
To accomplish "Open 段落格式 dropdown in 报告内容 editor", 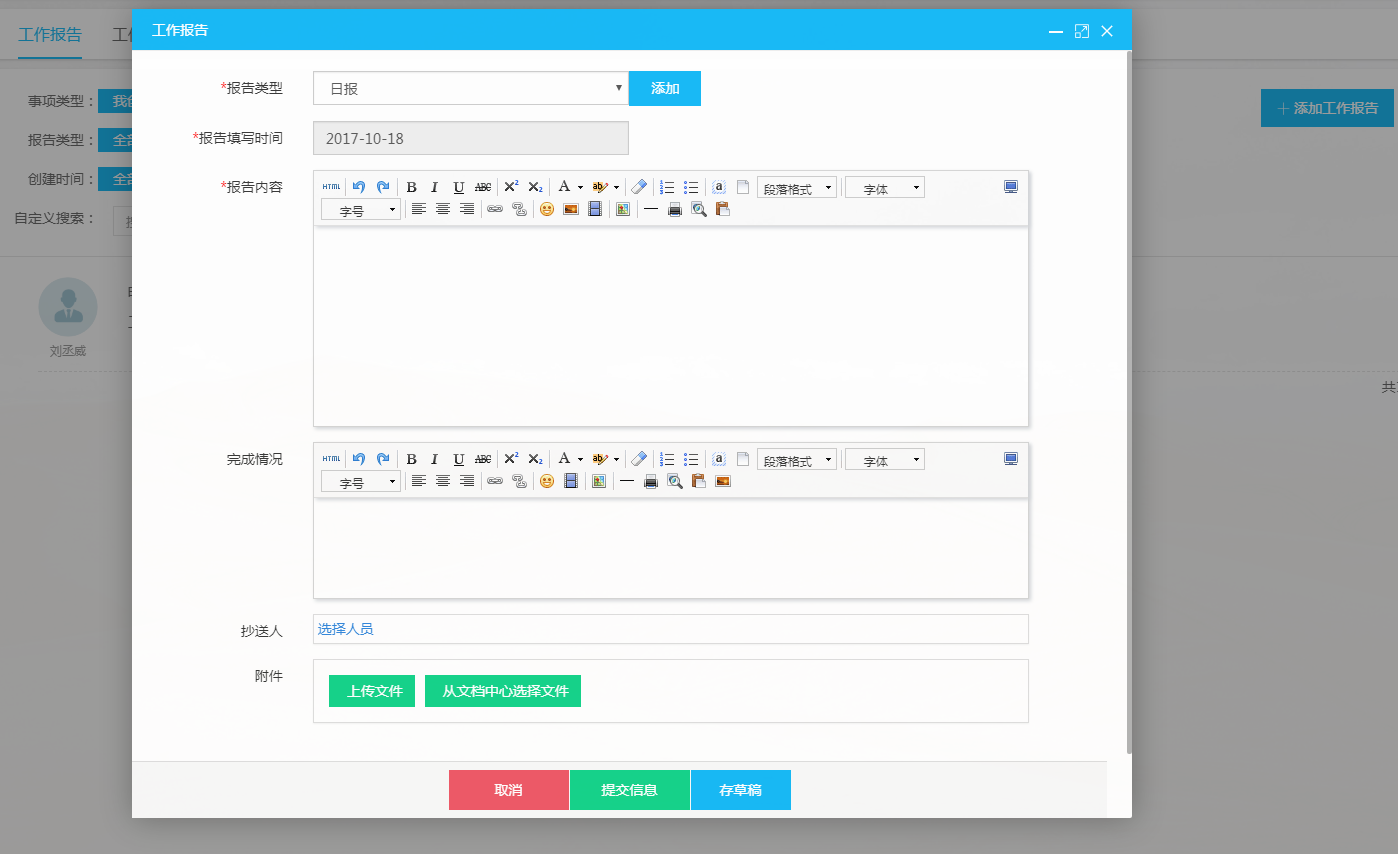I will coord(796,188).
